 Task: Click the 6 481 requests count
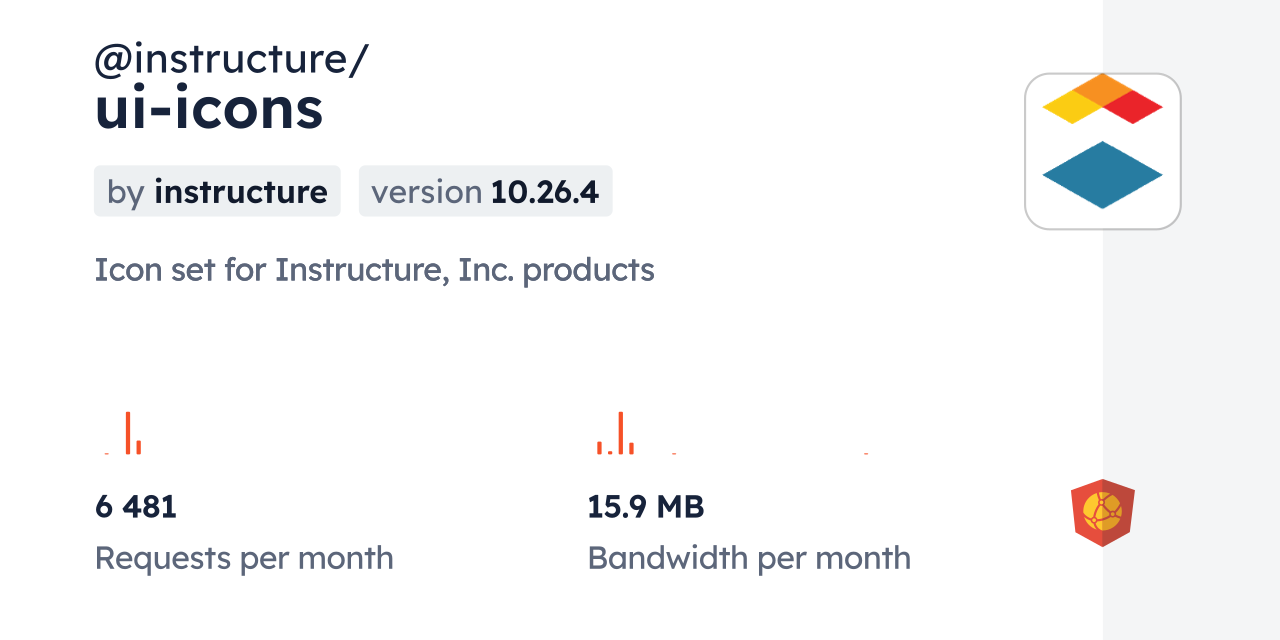(x=136, y=507)
